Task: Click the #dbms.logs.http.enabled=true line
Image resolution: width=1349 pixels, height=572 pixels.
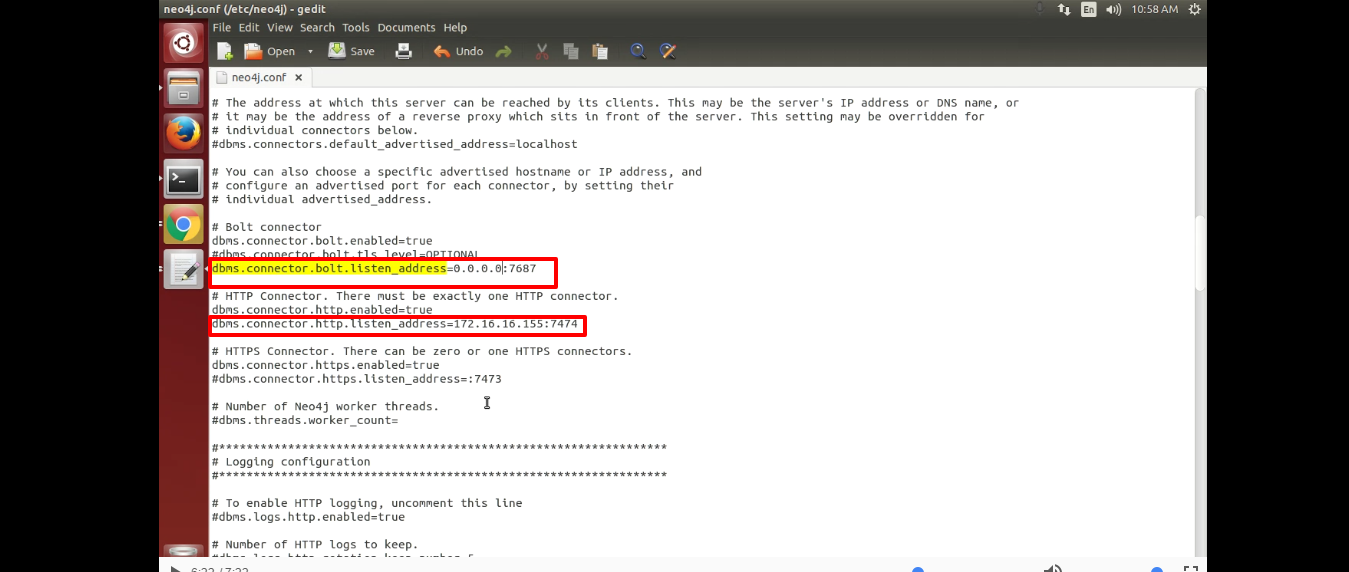Action: 308,517
